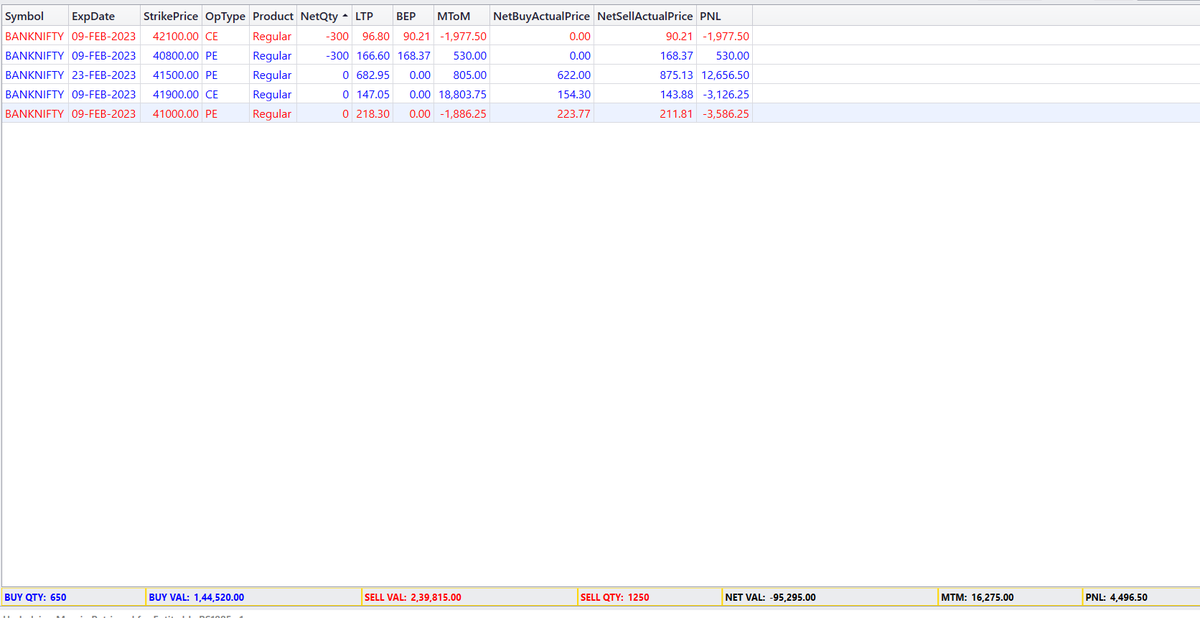Click strike price 41900.00 cell
Screen dimensions: 1200x618
coord(176,94)
